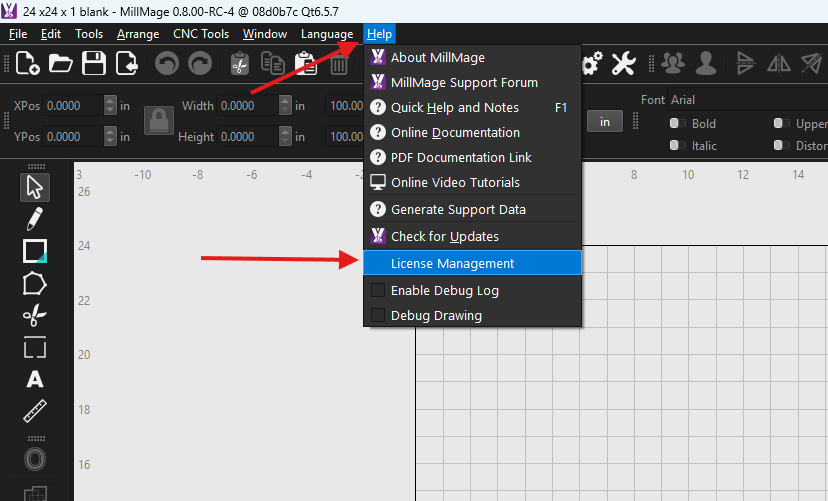Click the YPos value field
Viewport: 828px width, 501px height.
[73, 137]
